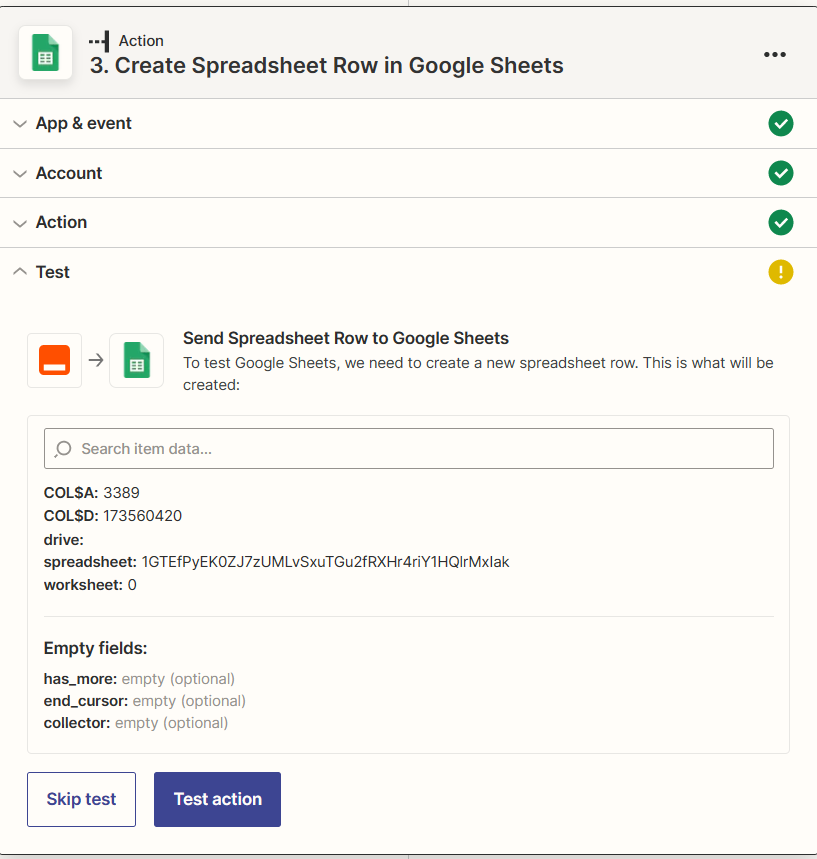Click the magnifier icon in search box

(x=63, y=449)
